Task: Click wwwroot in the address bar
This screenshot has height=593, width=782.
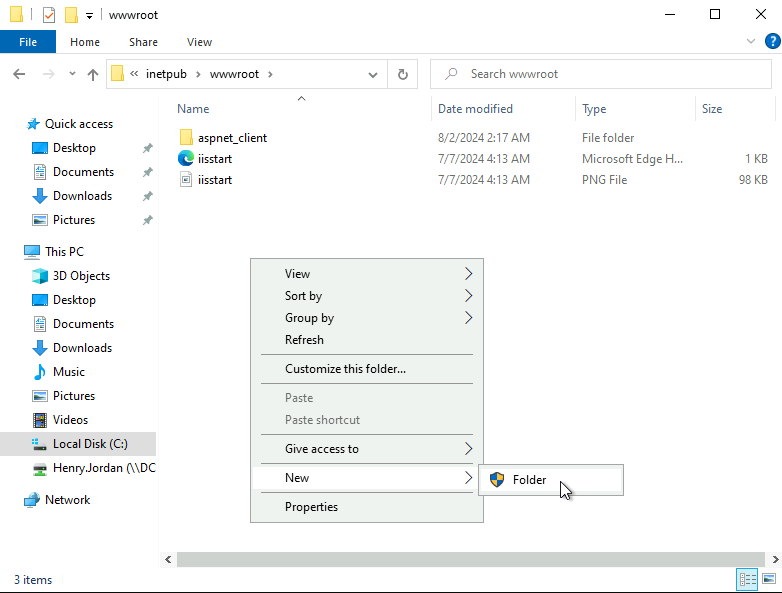Action: pyautogui.click(x=234, y=74)
